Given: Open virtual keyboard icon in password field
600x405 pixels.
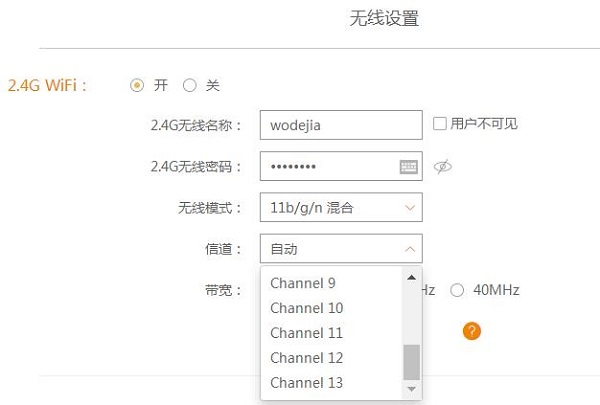Looking at the screenshot, I should click(x=408, y=167).
